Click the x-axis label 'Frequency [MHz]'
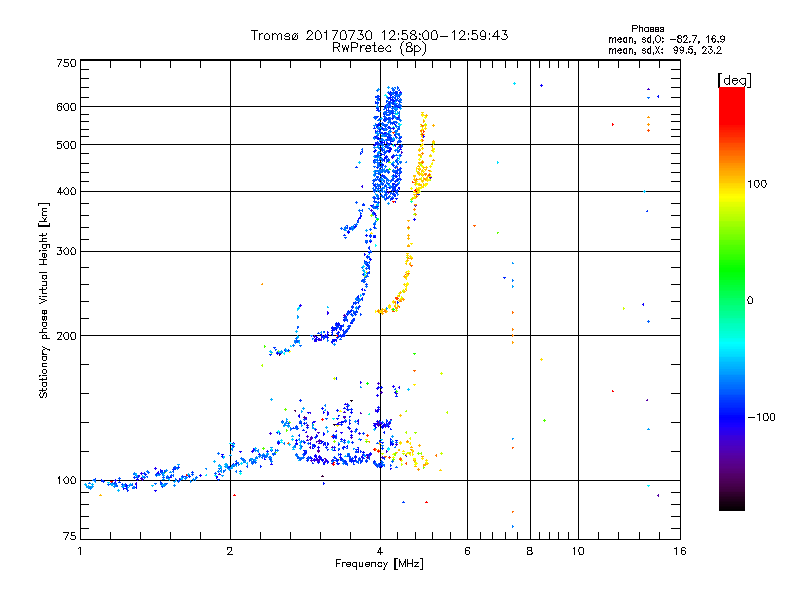Screen dimensions: 800x600 (x=379, y=564)
